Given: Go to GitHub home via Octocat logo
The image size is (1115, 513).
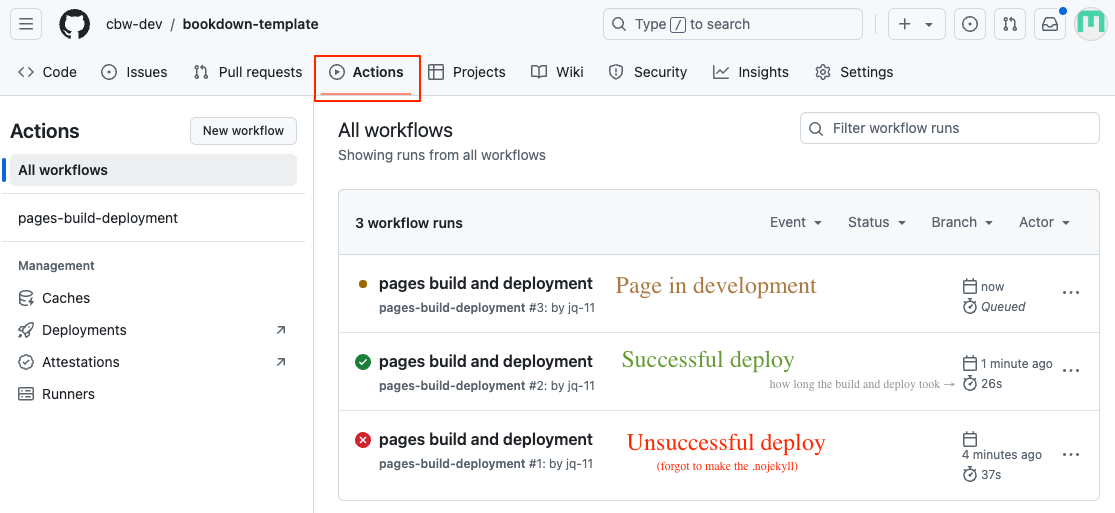Looking at the screenshot, I should click(75, 24).
